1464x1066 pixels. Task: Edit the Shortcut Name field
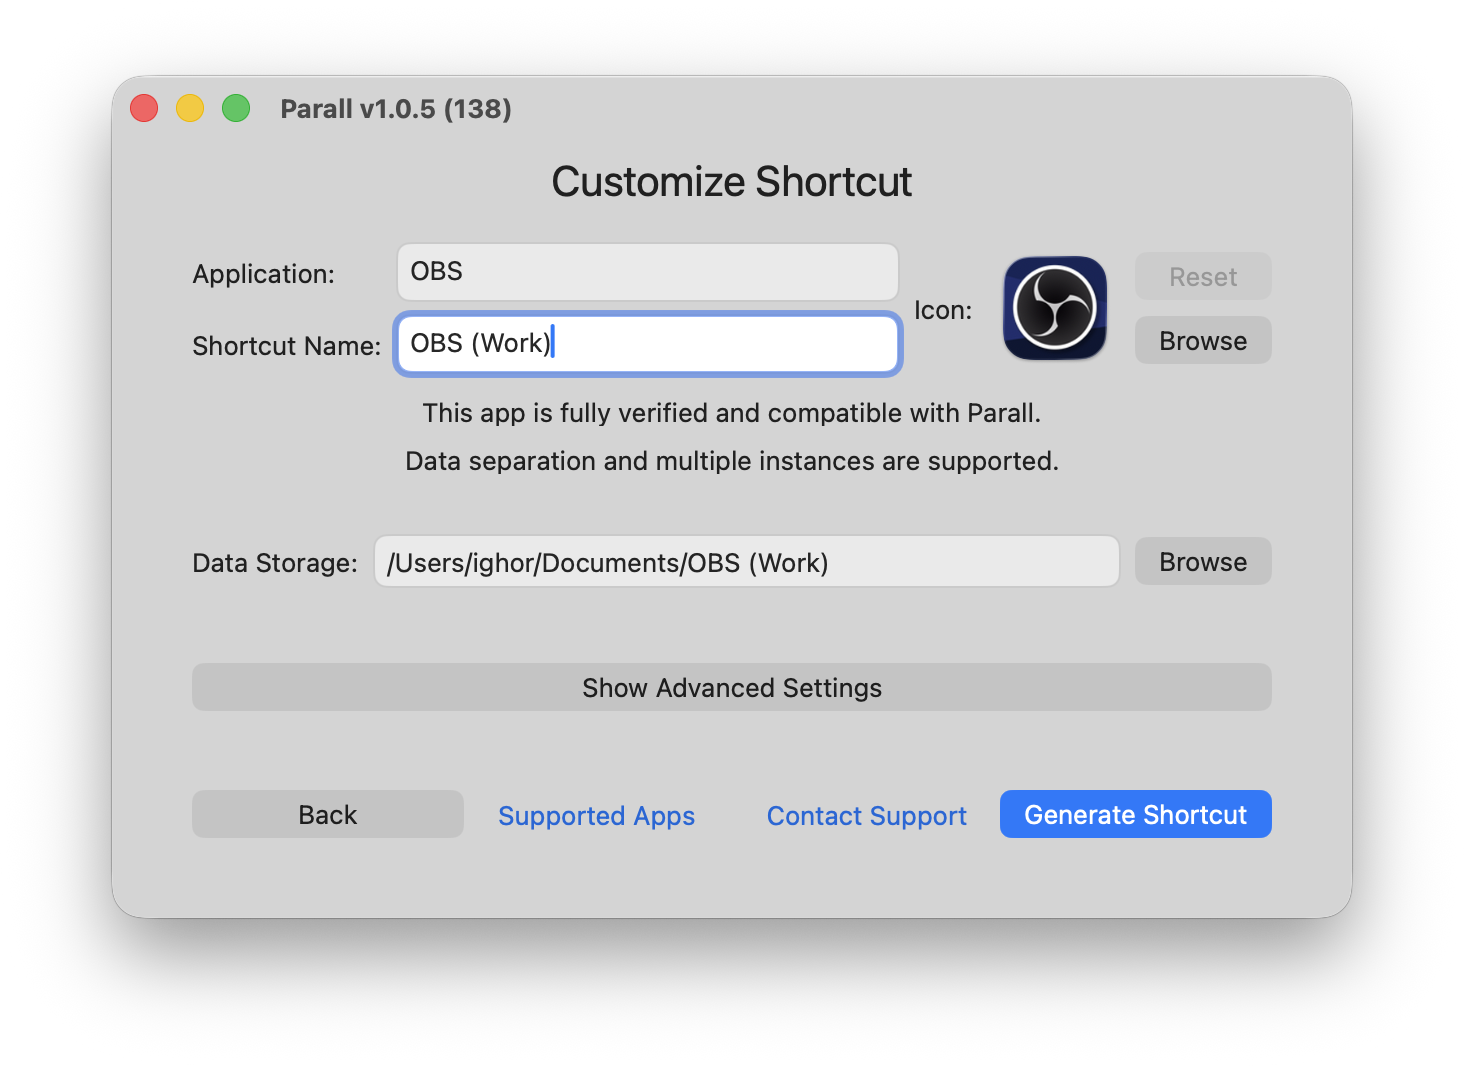click(x=647, y=343)
